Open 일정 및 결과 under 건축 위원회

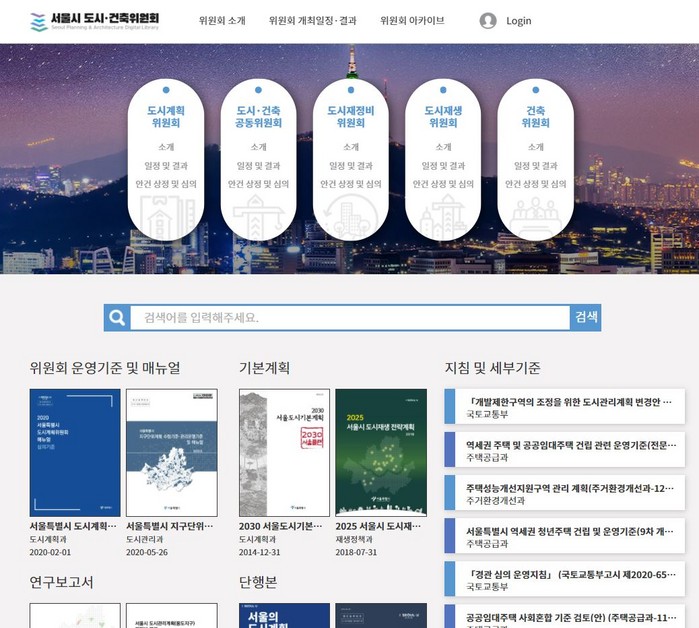(535, 166)
